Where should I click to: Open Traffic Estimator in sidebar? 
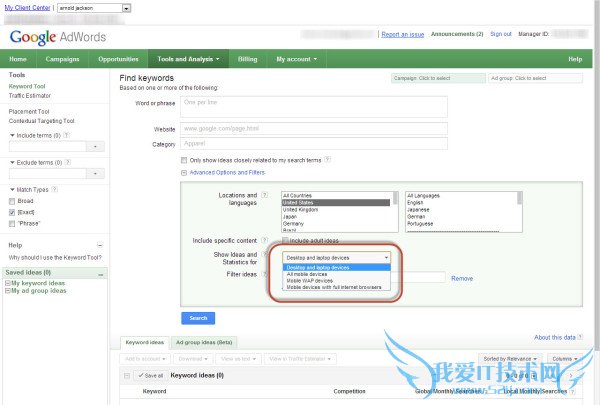[29, 95]
